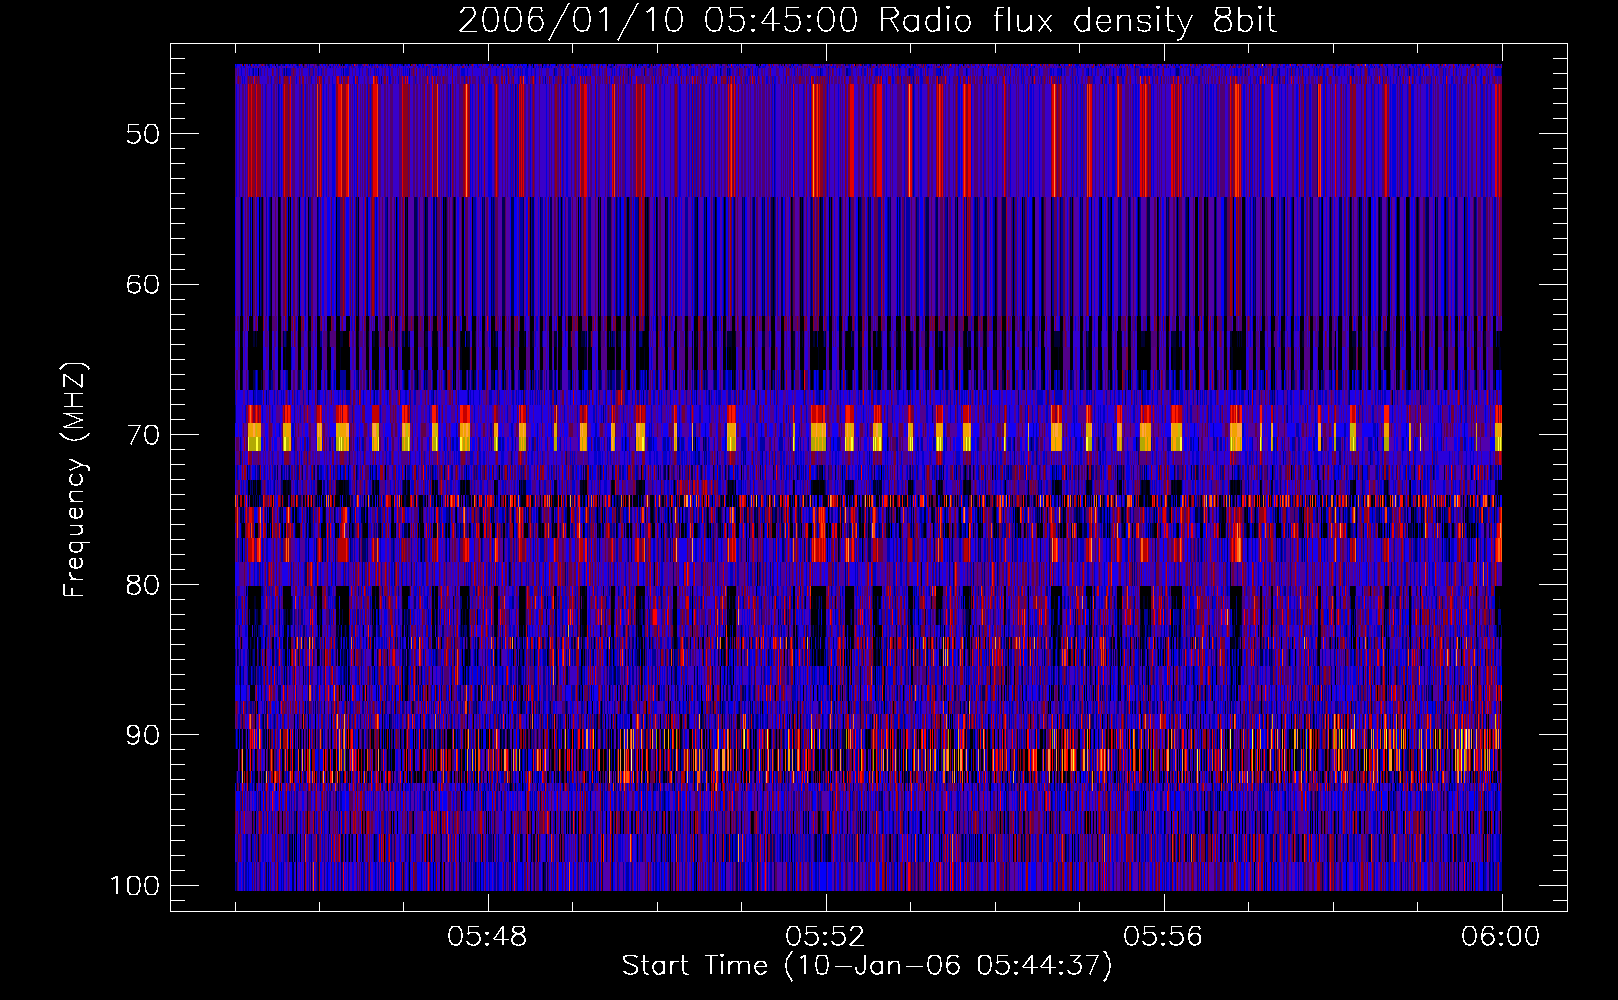
Task: Click the 70 frequency tick label
Action: [x=143, y=435]
